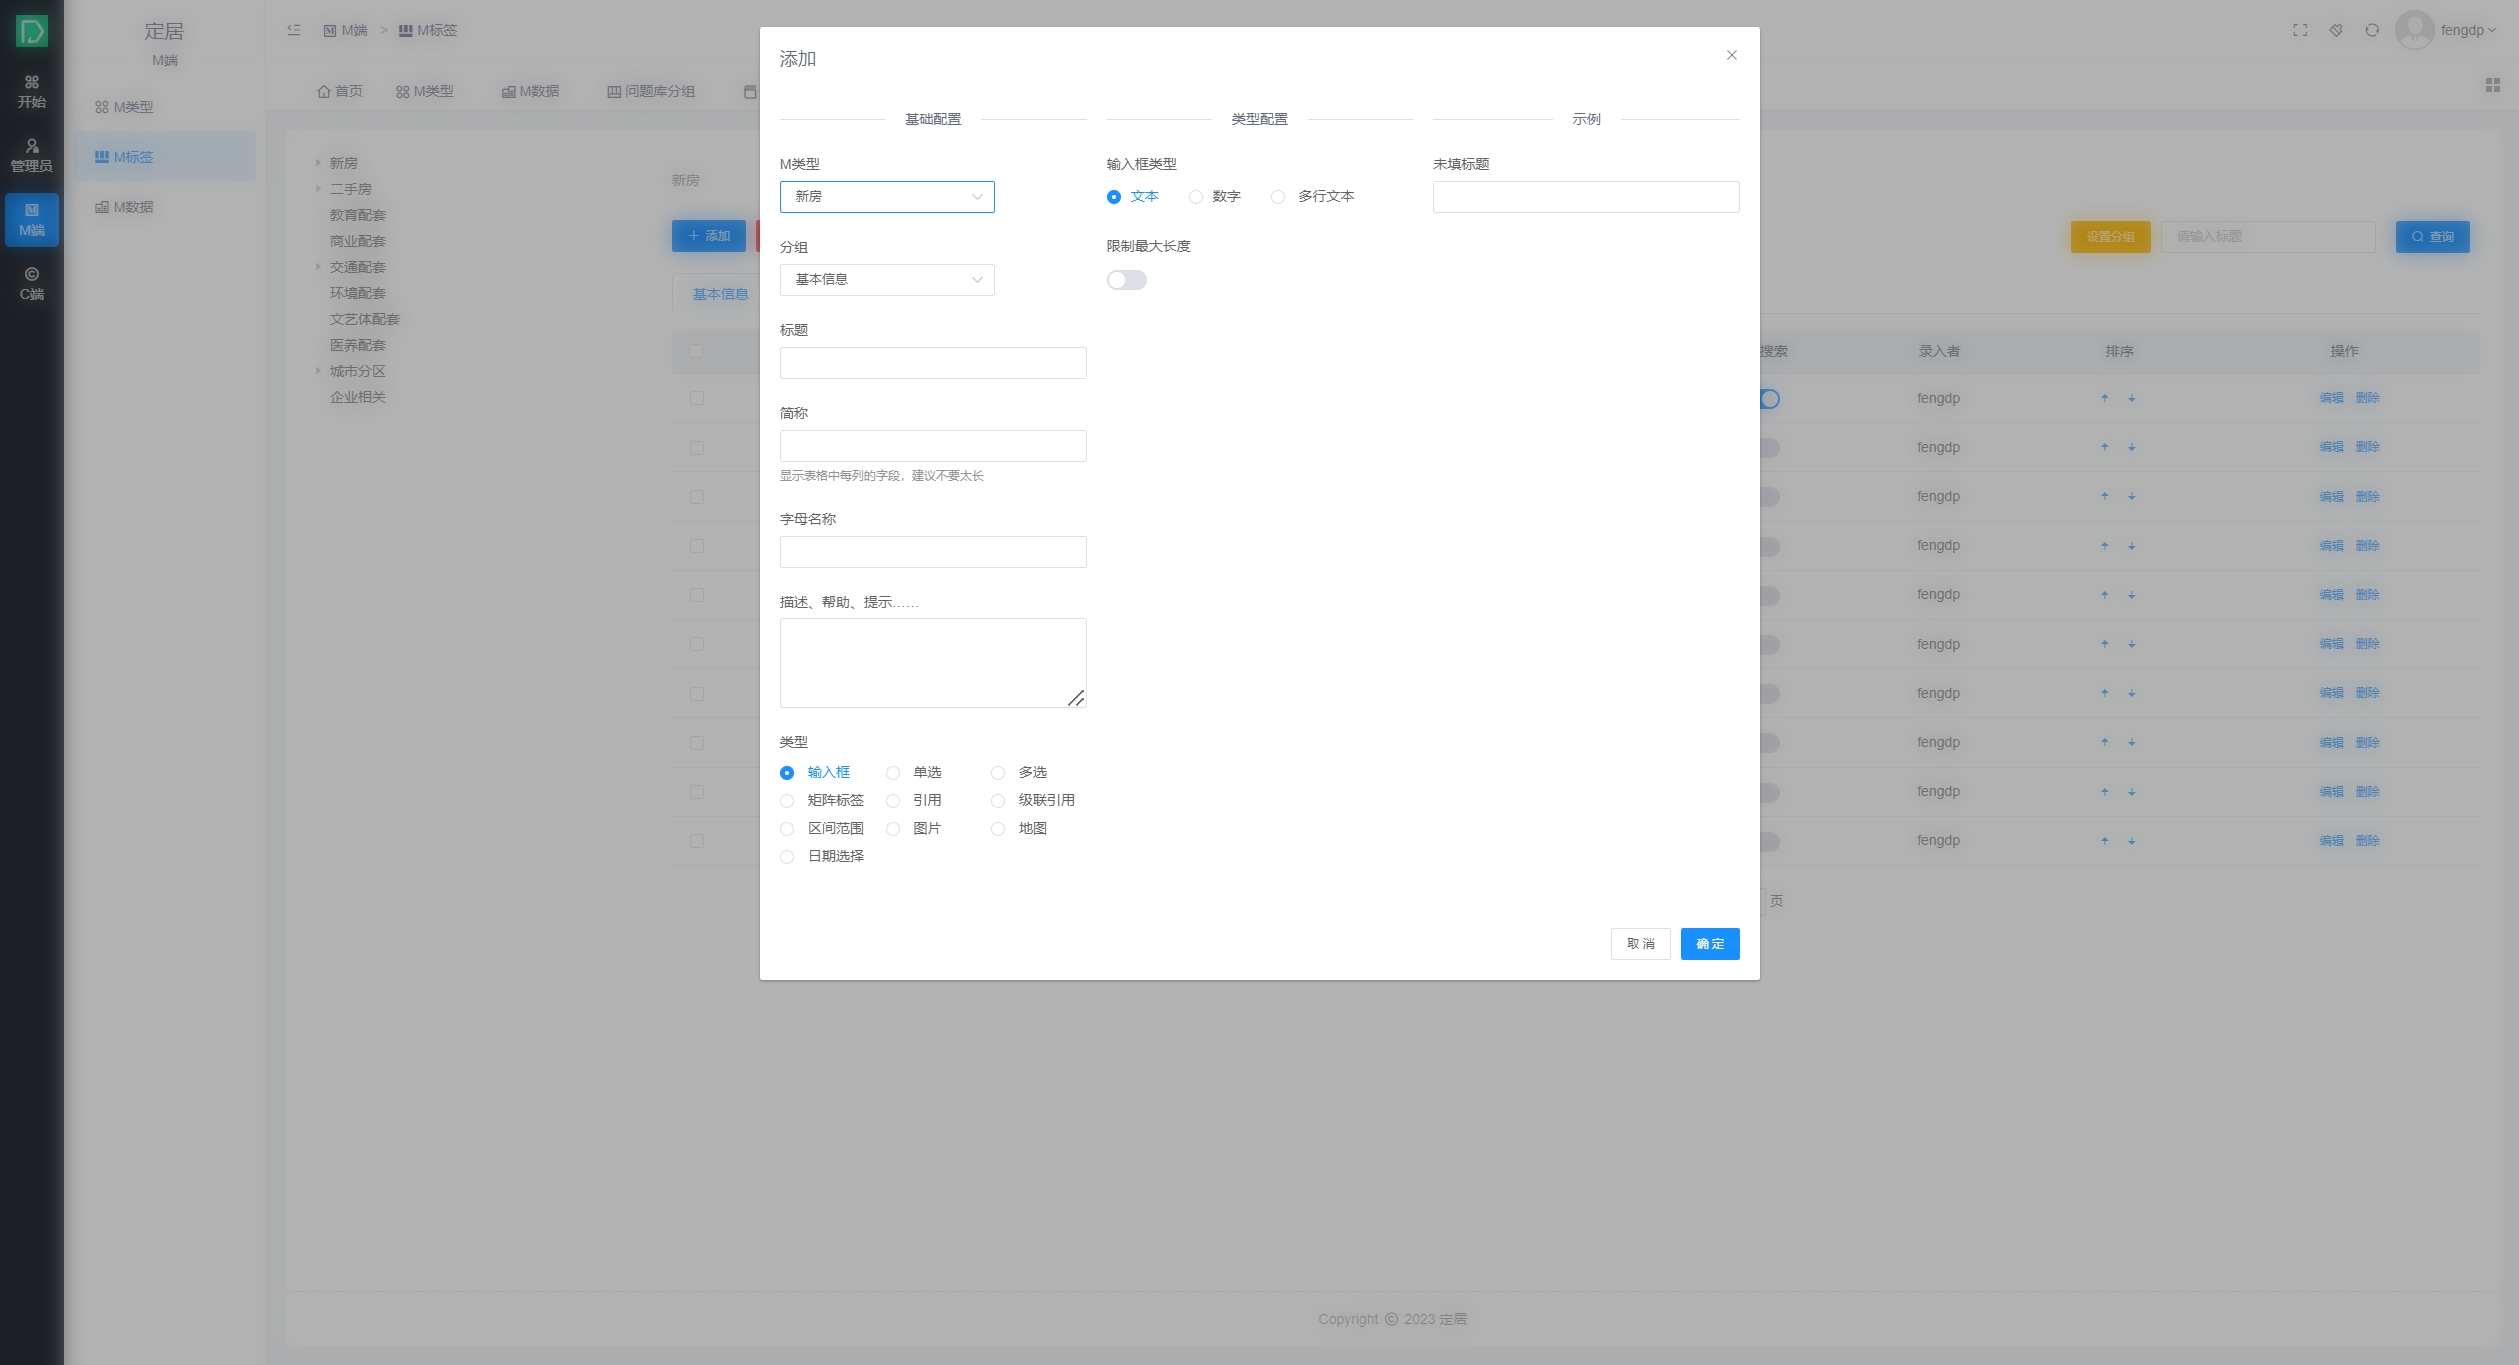Select the 基本信息 group tab

point(720,294)
